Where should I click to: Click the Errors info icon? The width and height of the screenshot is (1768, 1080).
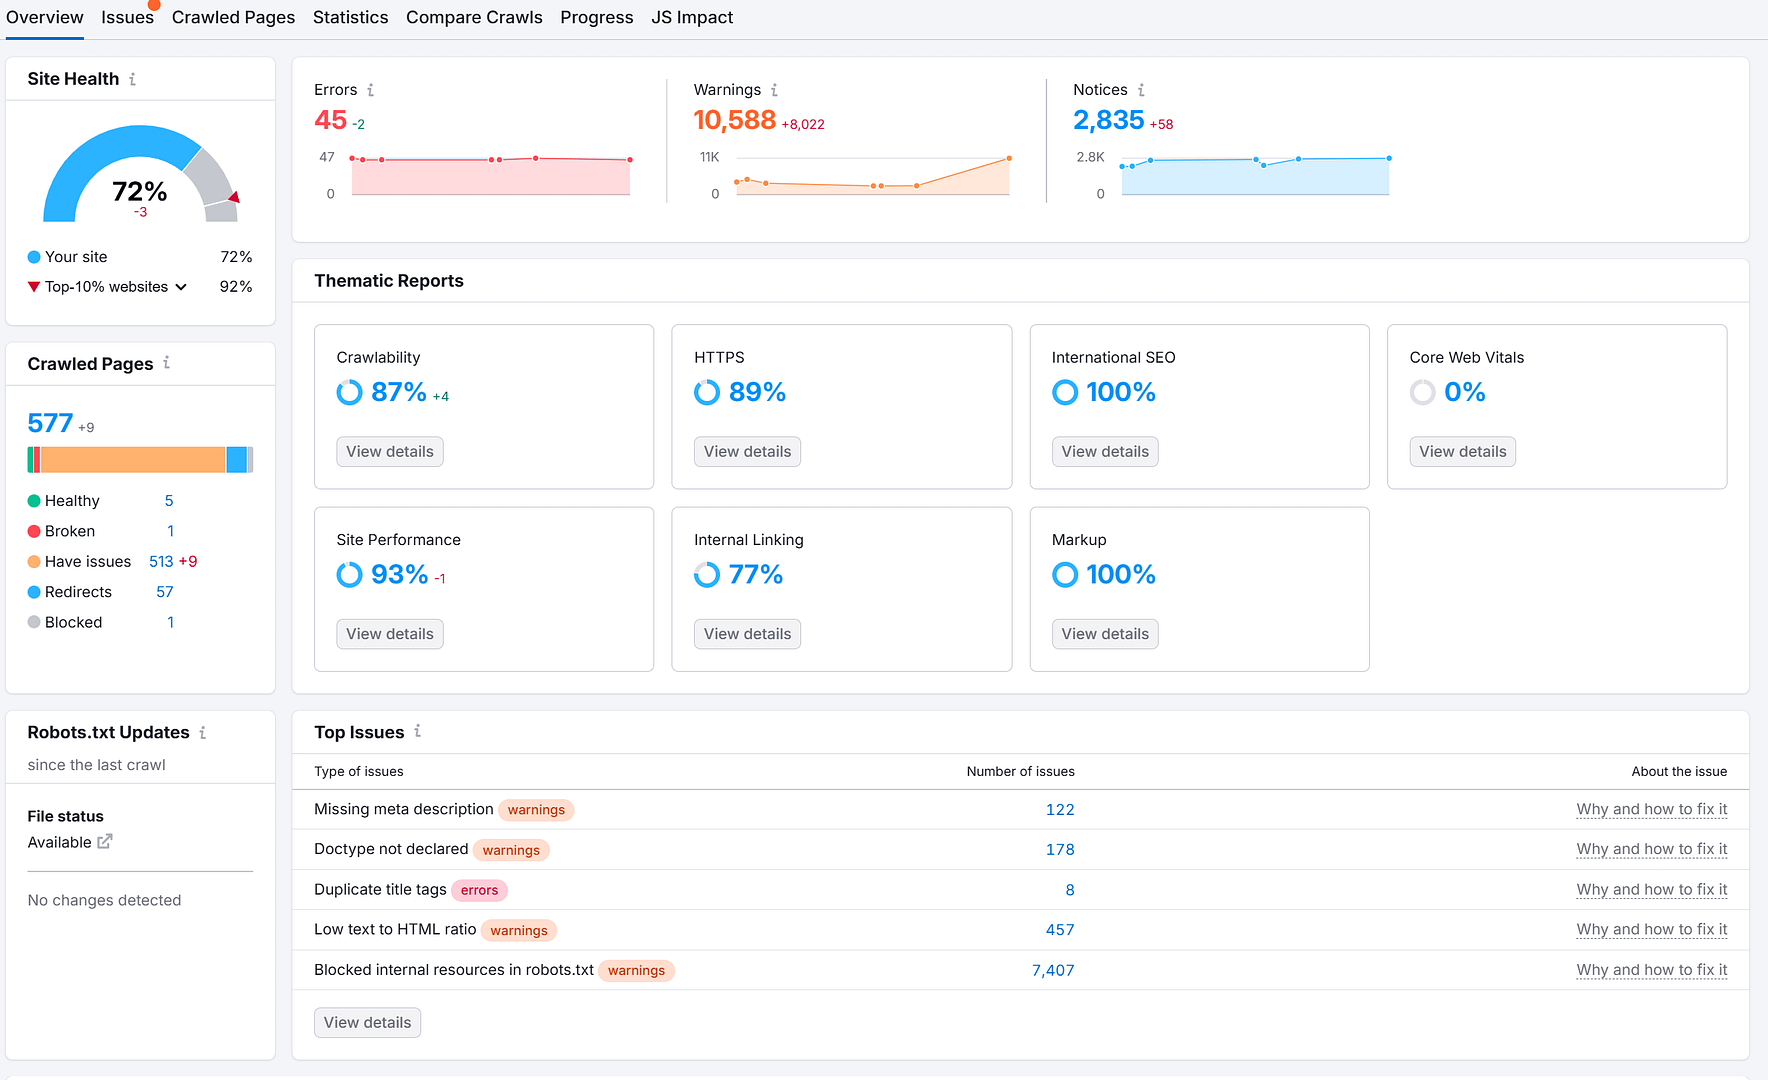point(370,90)
